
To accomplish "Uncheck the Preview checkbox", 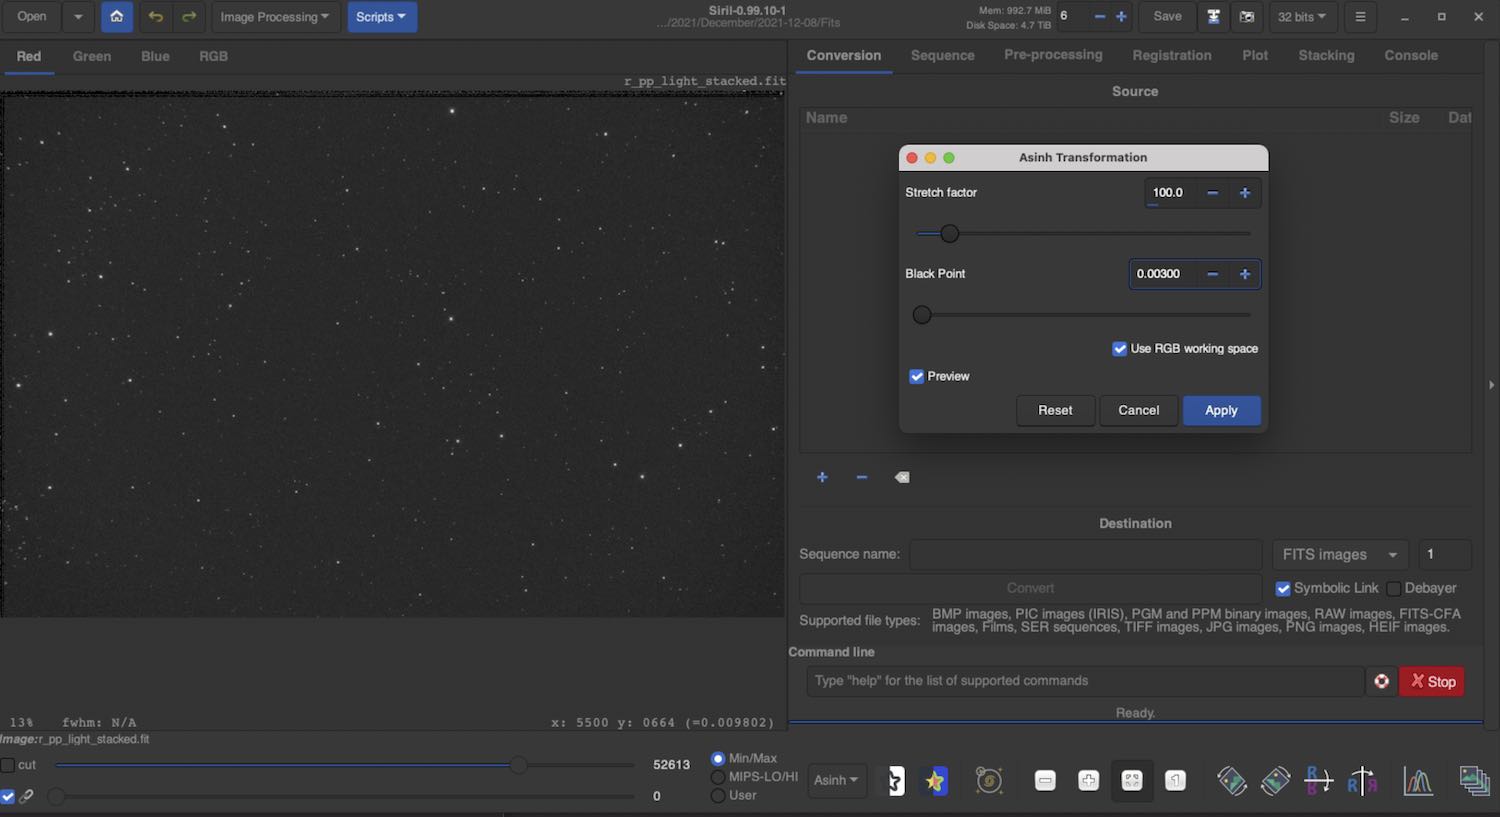I will [917, 377].
